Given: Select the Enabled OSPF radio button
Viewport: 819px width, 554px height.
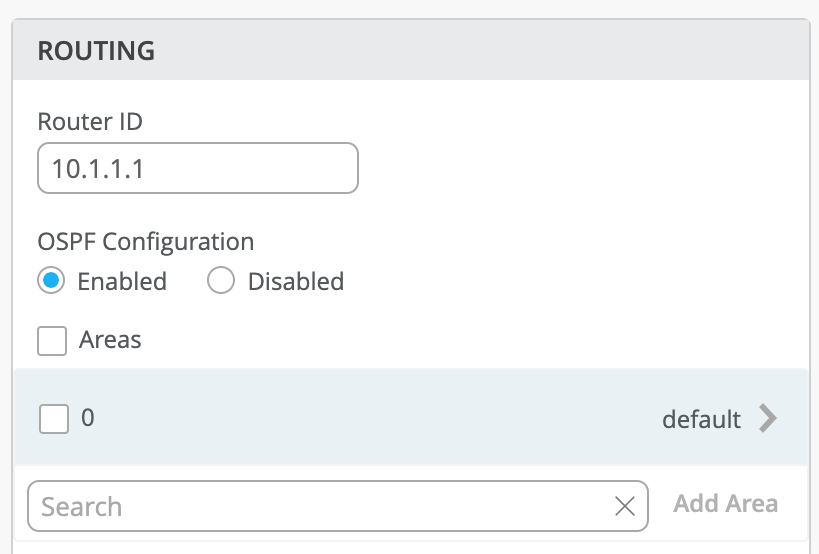Looking at the screenshot, I should pos(52,281).
